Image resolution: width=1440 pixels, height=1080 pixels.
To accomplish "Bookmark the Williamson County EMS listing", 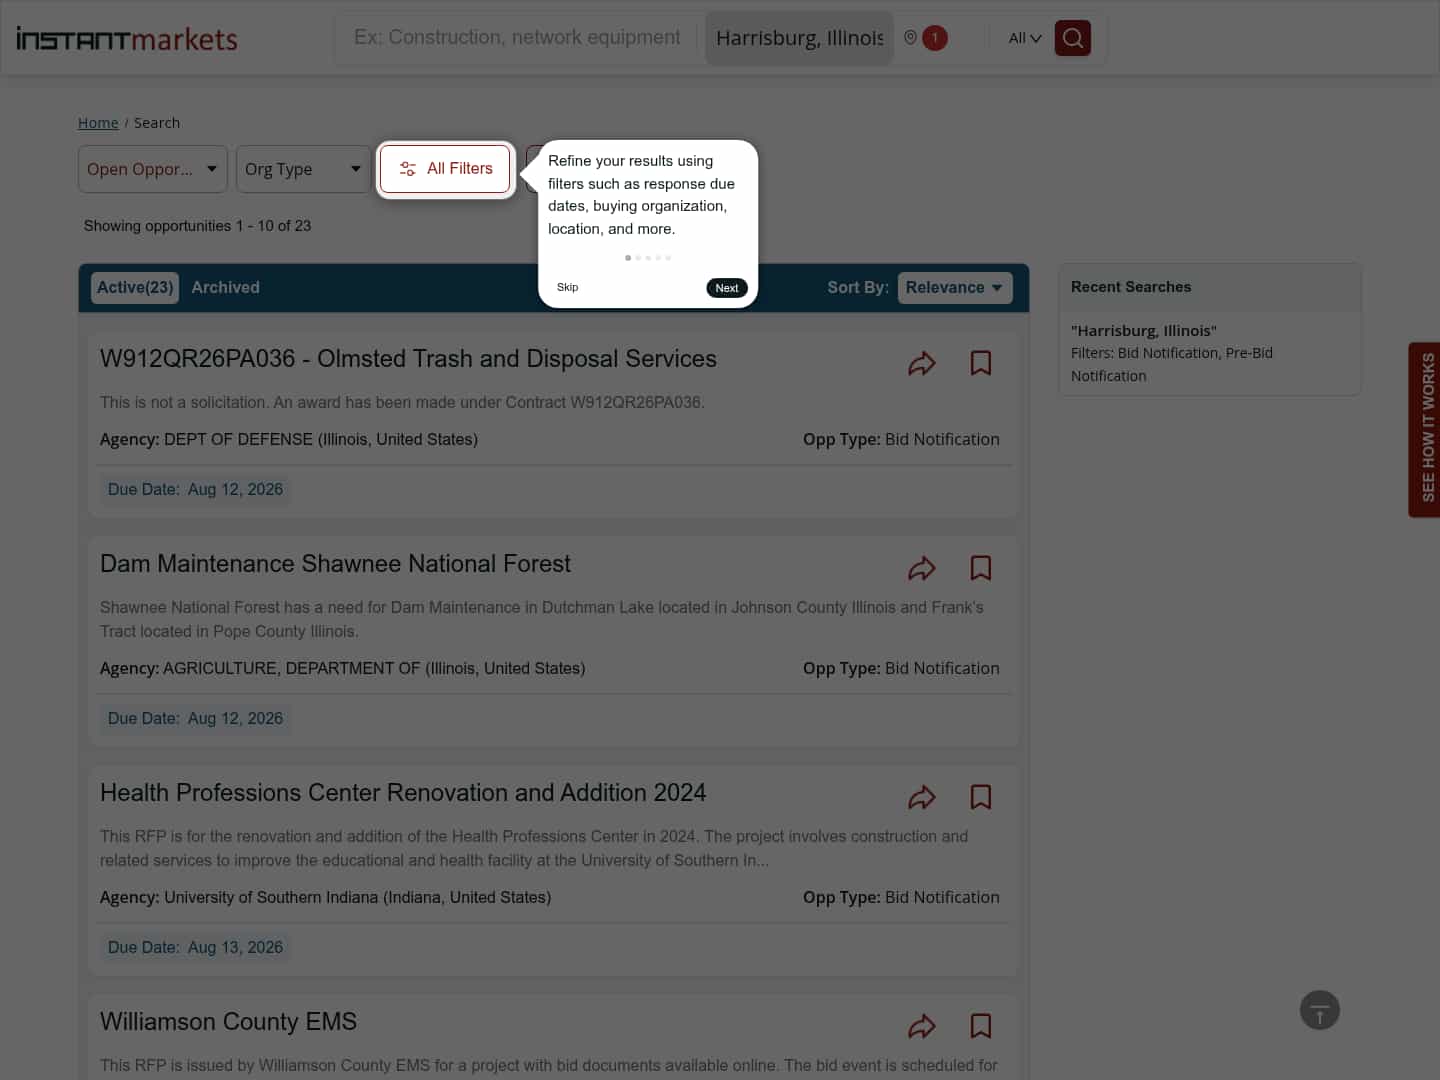I will point(981,1026).
